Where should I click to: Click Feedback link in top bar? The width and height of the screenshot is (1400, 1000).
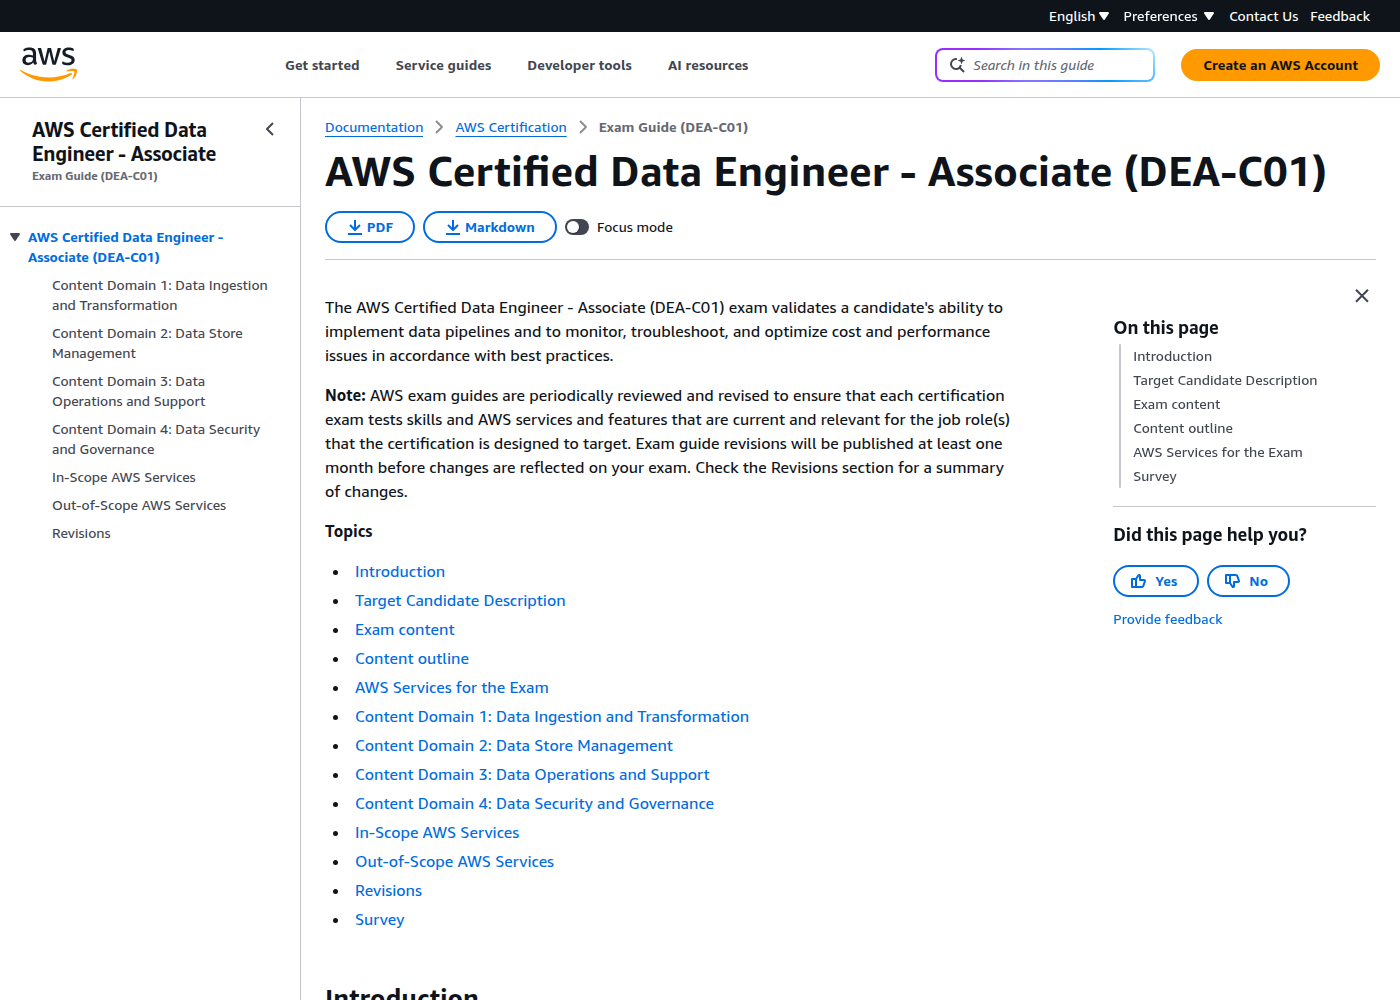pos(1340,16)
